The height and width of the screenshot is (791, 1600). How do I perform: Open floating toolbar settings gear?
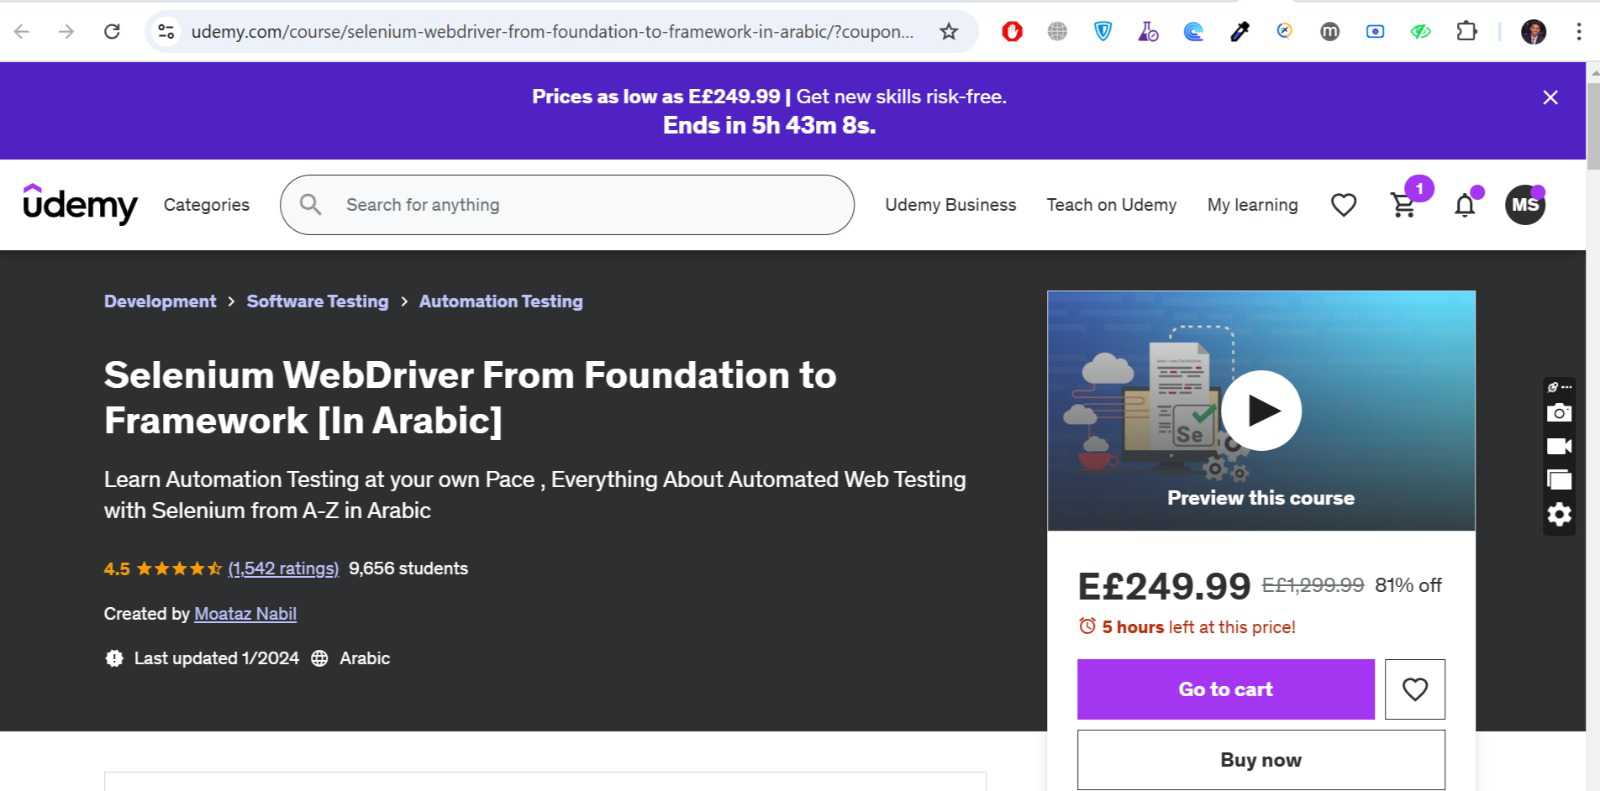pos(1559,514)
